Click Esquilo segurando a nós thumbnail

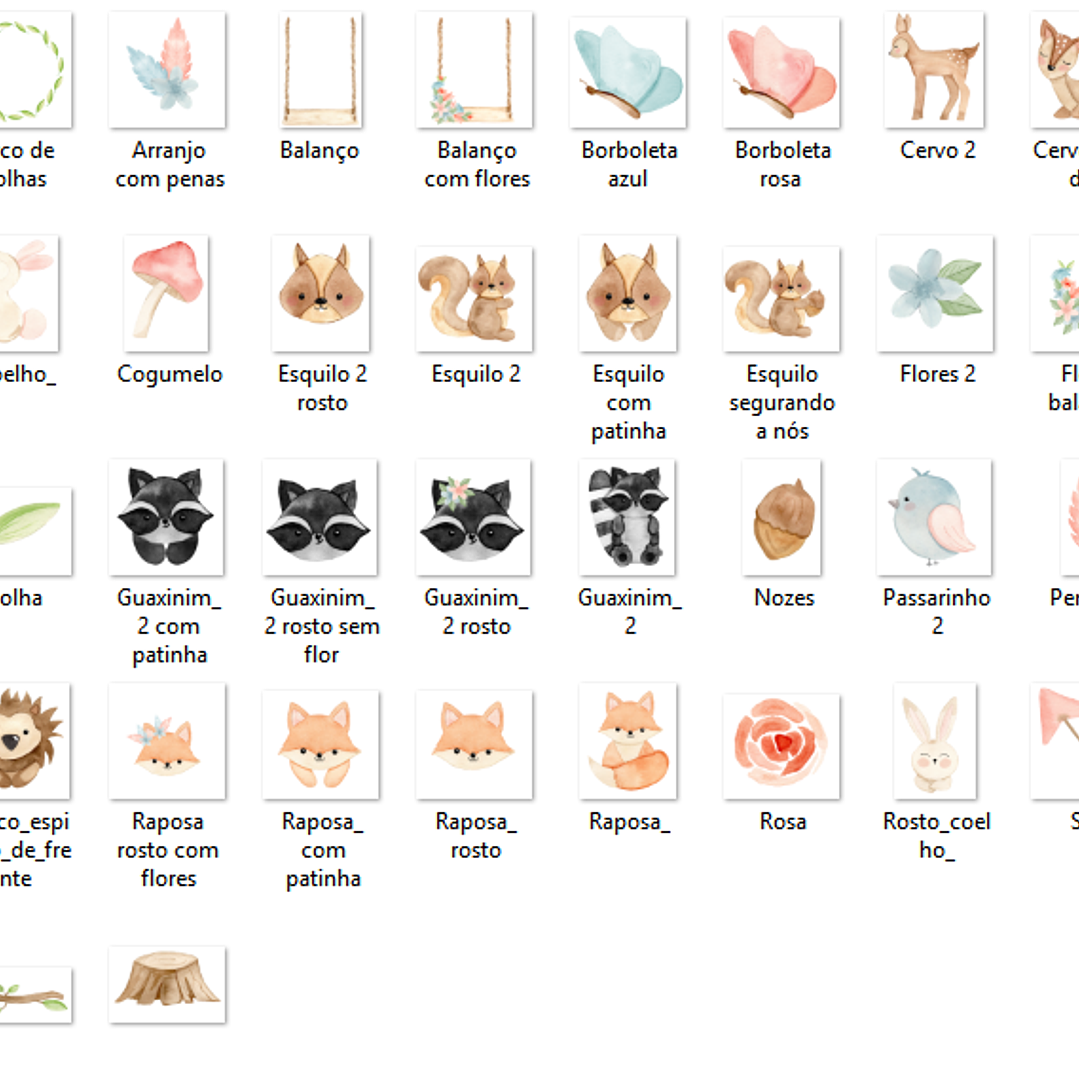coord(781,299)
